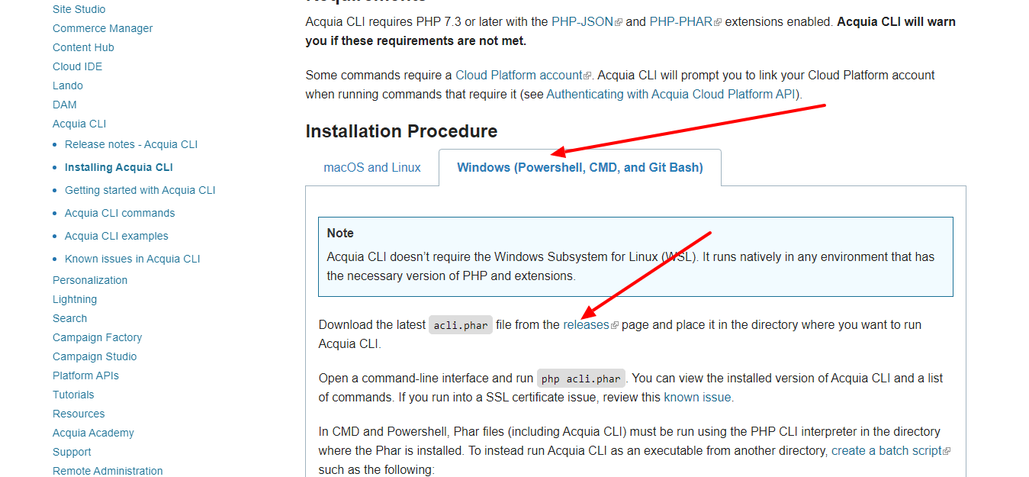The width and height of the screenshot is (1029, 477).
Task: Open Cloud IDE in sidebar
Action: pos(77,67)
